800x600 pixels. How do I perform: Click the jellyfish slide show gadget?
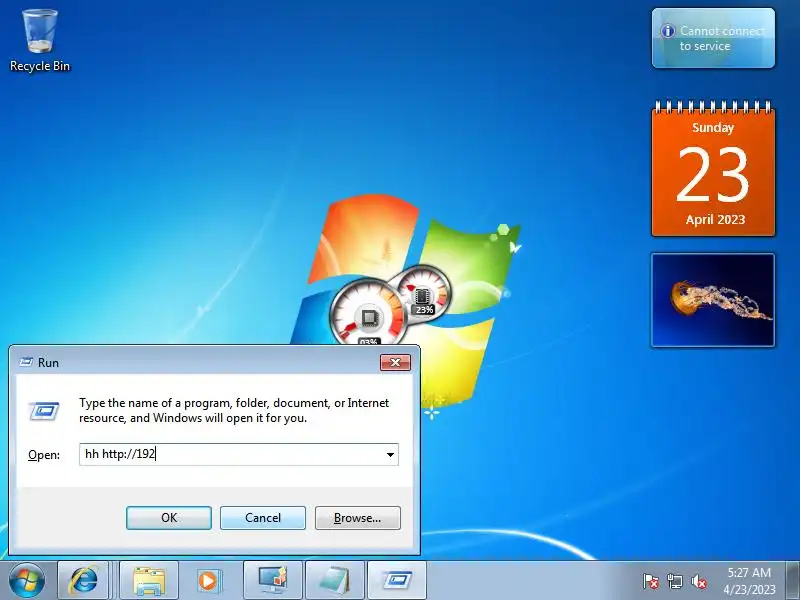click(713, 300)
